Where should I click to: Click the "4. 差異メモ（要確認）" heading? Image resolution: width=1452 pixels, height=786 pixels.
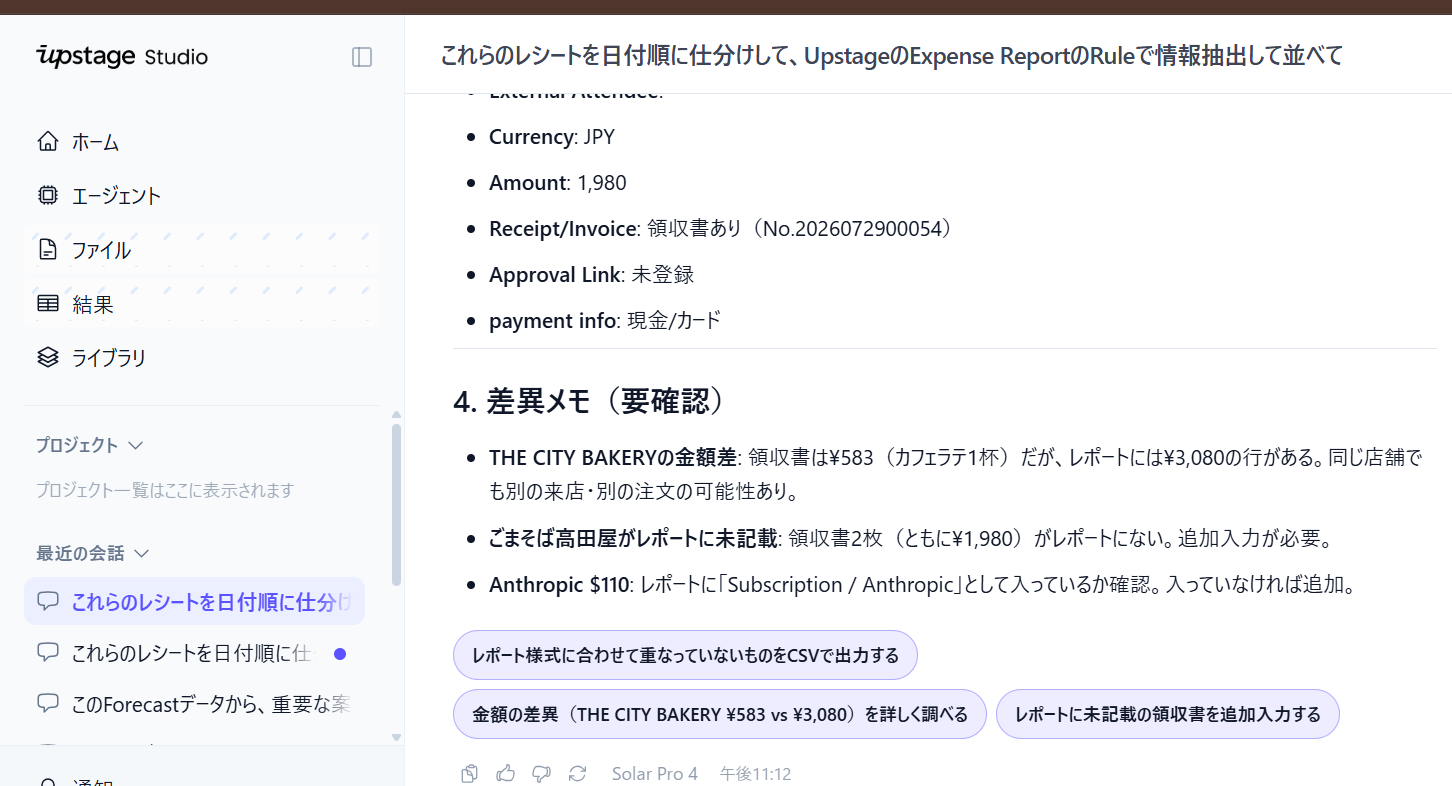click(x=588, y=401)
